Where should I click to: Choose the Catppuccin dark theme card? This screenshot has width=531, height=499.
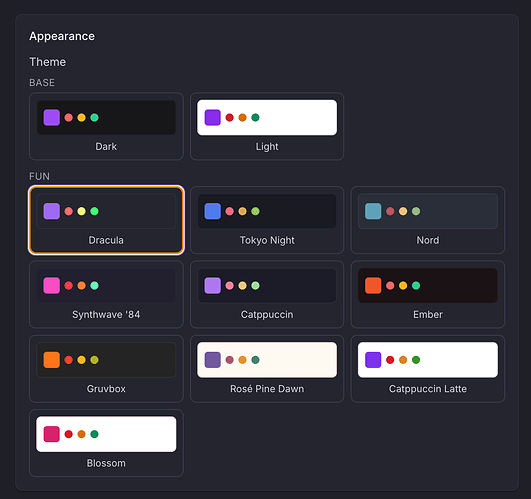pyautogui.click(x=267, y=294)
